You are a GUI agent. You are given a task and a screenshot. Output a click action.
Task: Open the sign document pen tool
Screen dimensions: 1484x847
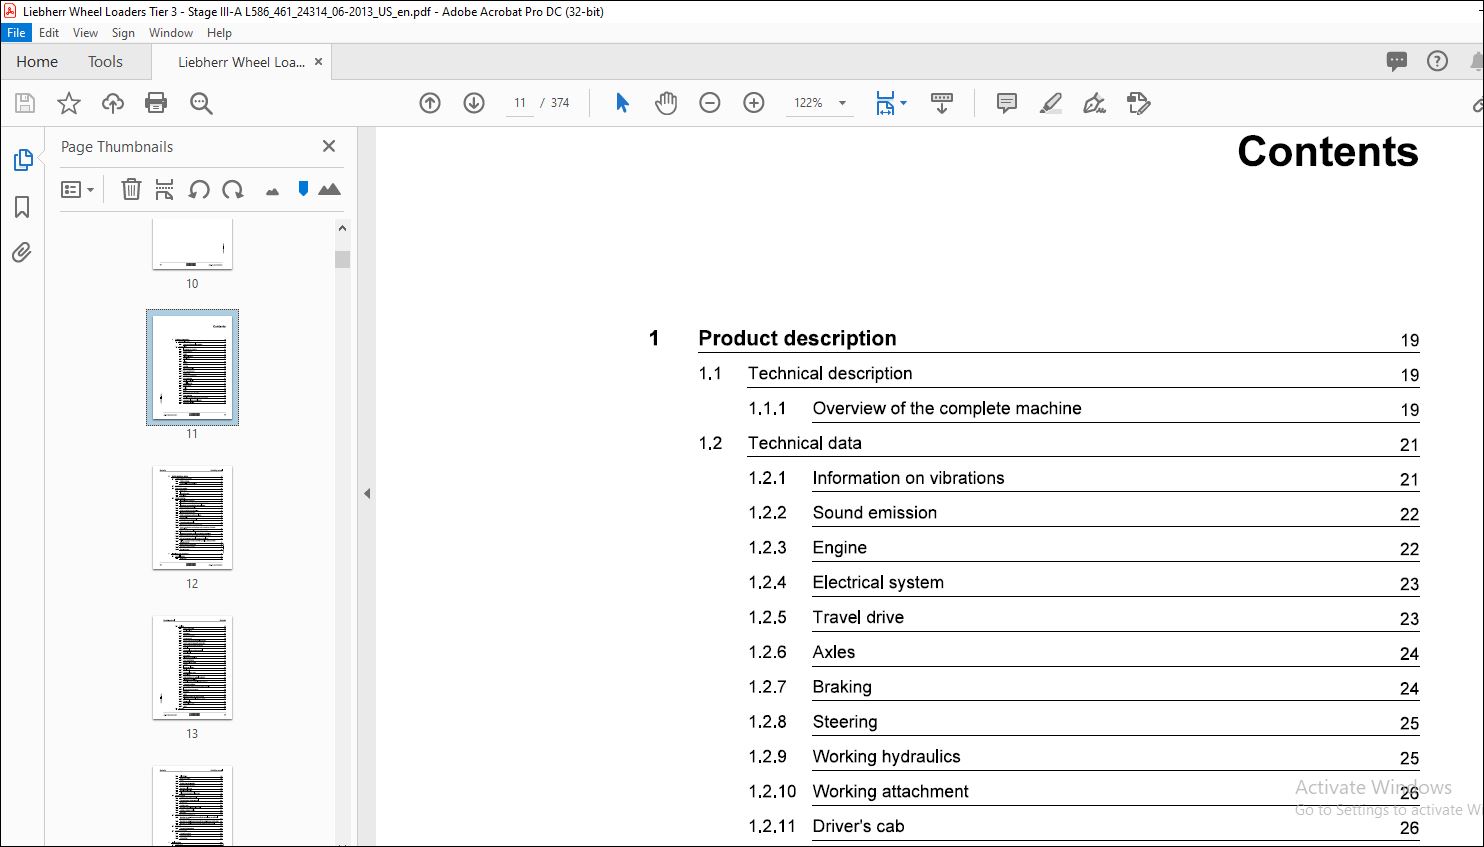coord(1095,103)
